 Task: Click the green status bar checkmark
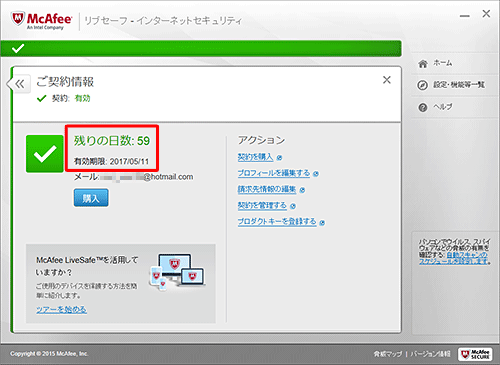tap(18, 49)
